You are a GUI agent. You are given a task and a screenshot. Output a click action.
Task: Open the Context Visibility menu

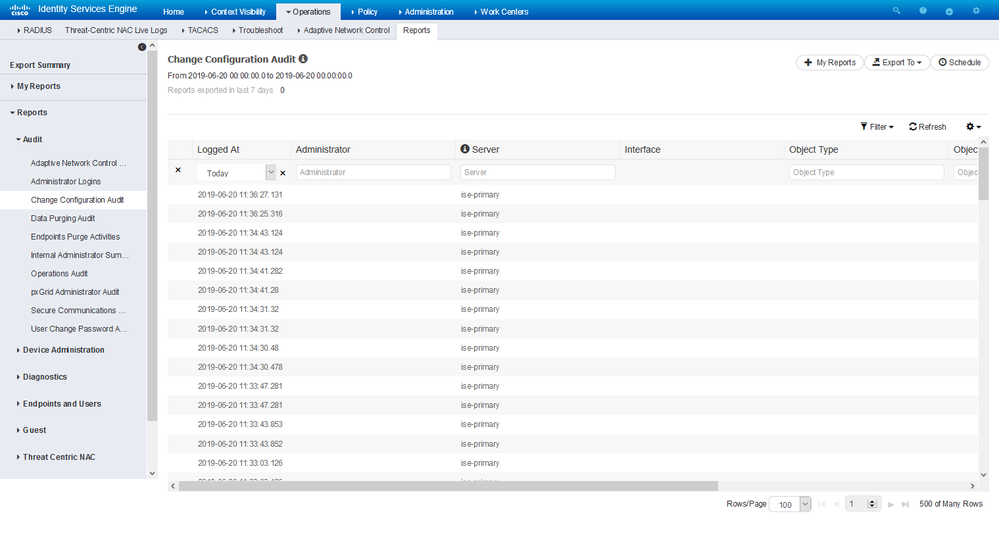(235, 11)
